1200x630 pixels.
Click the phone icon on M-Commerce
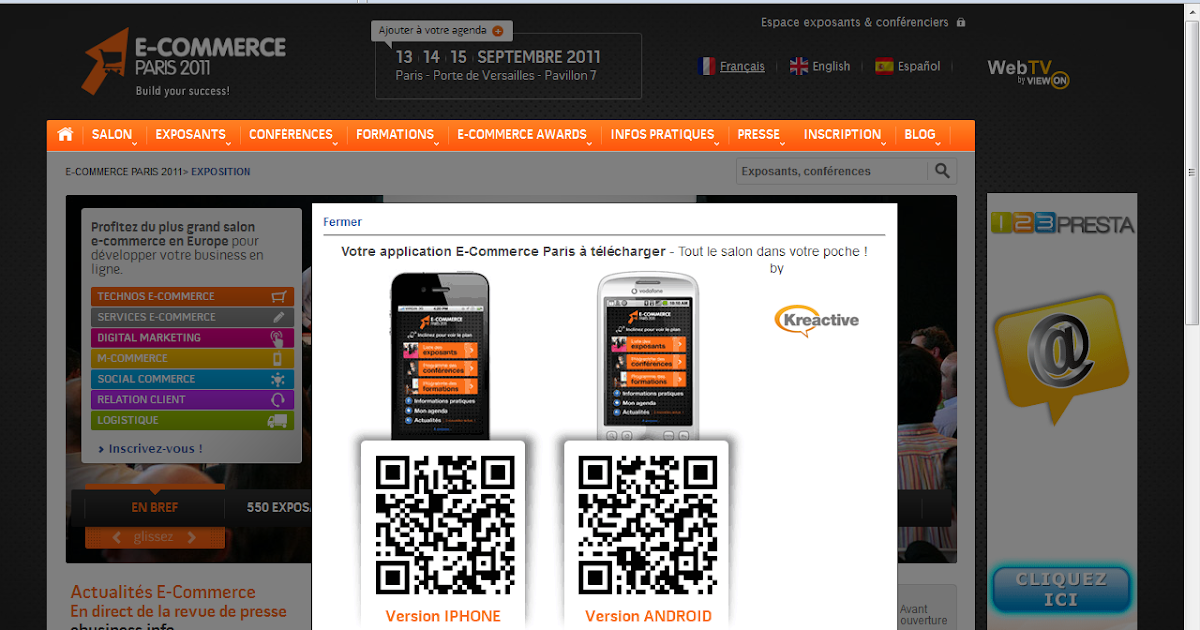coord(278,358)
